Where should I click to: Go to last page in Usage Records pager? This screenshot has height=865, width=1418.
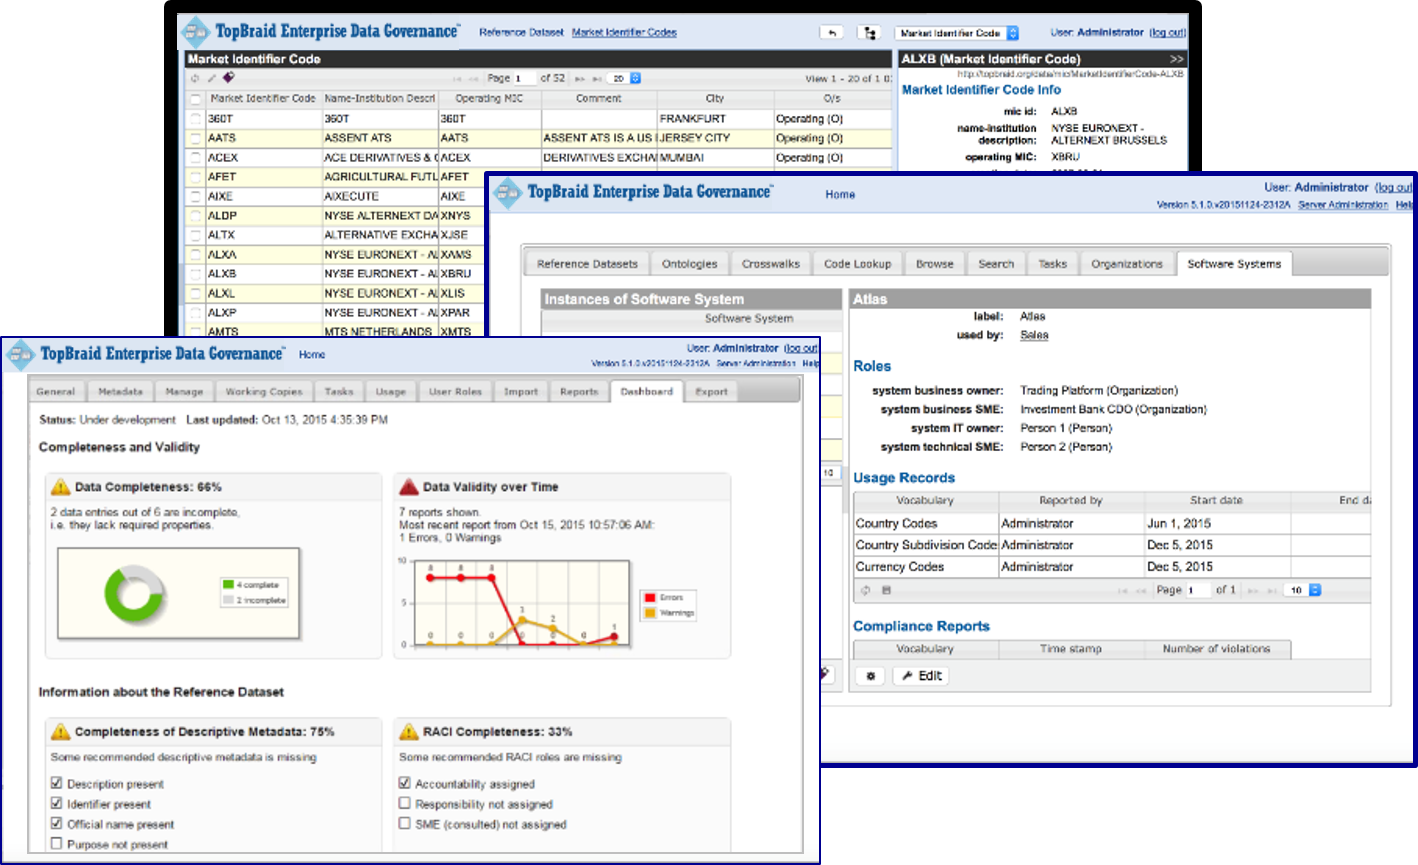point(1271,590)
